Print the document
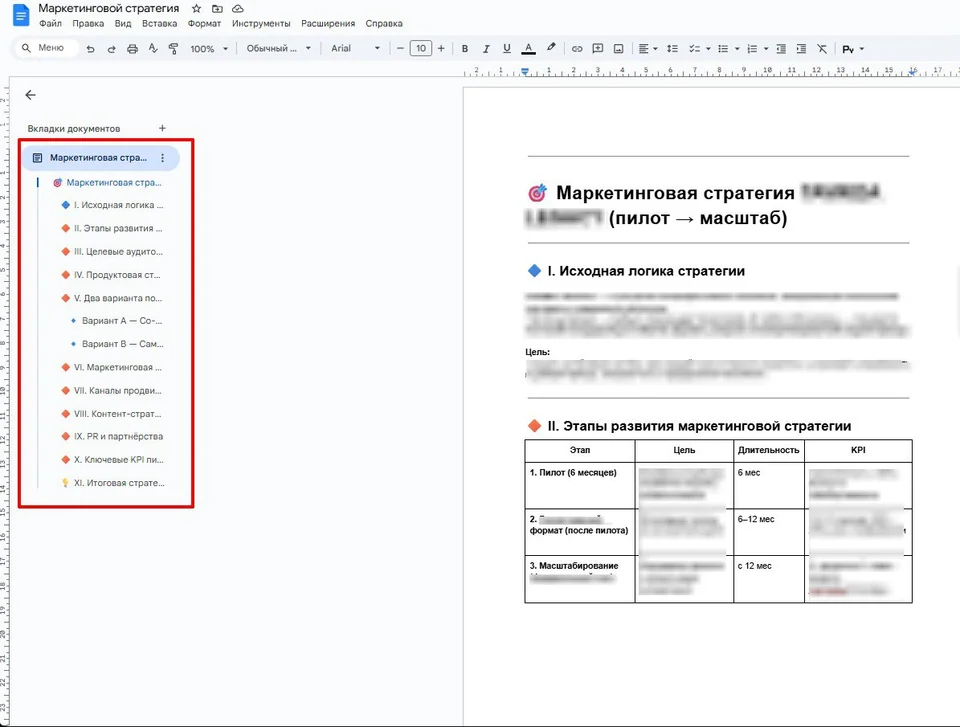This screenshot has height=727, width=960. coord(132,49)
